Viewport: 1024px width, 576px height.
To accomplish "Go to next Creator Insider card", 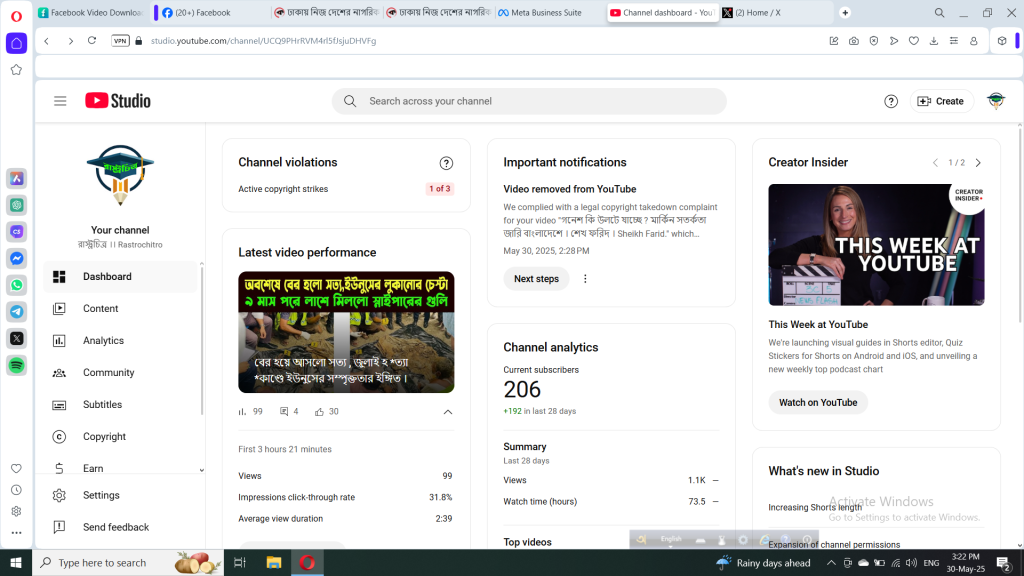I will click(978, 163).
